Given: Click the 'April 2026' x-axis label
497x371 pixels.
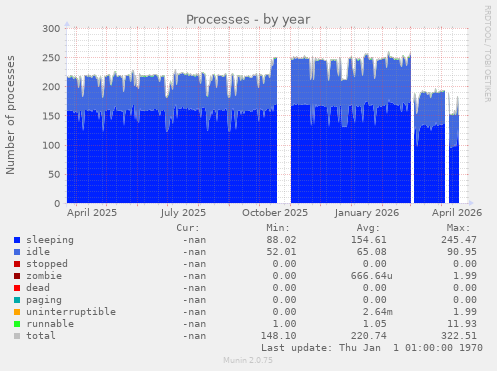Looking at the screenshot, I should [x=457, y=213].
